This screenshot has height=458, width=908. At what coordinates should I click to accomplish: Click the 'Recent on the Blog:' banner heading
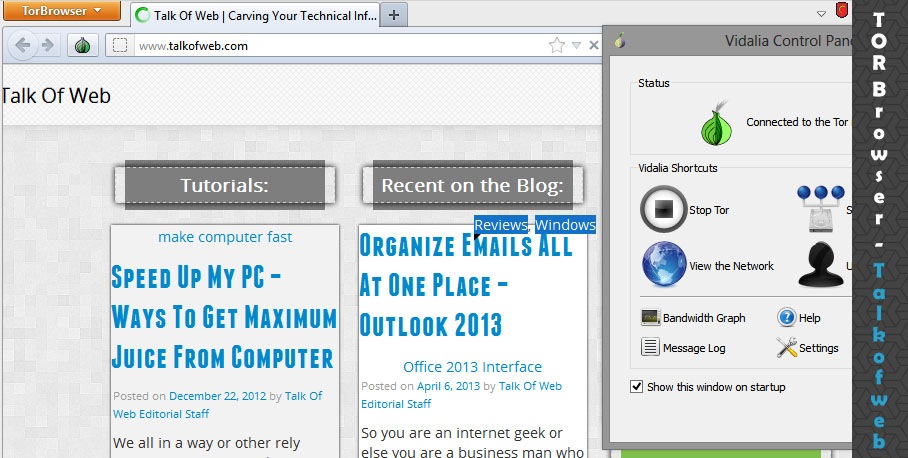[x=473, y=185]
